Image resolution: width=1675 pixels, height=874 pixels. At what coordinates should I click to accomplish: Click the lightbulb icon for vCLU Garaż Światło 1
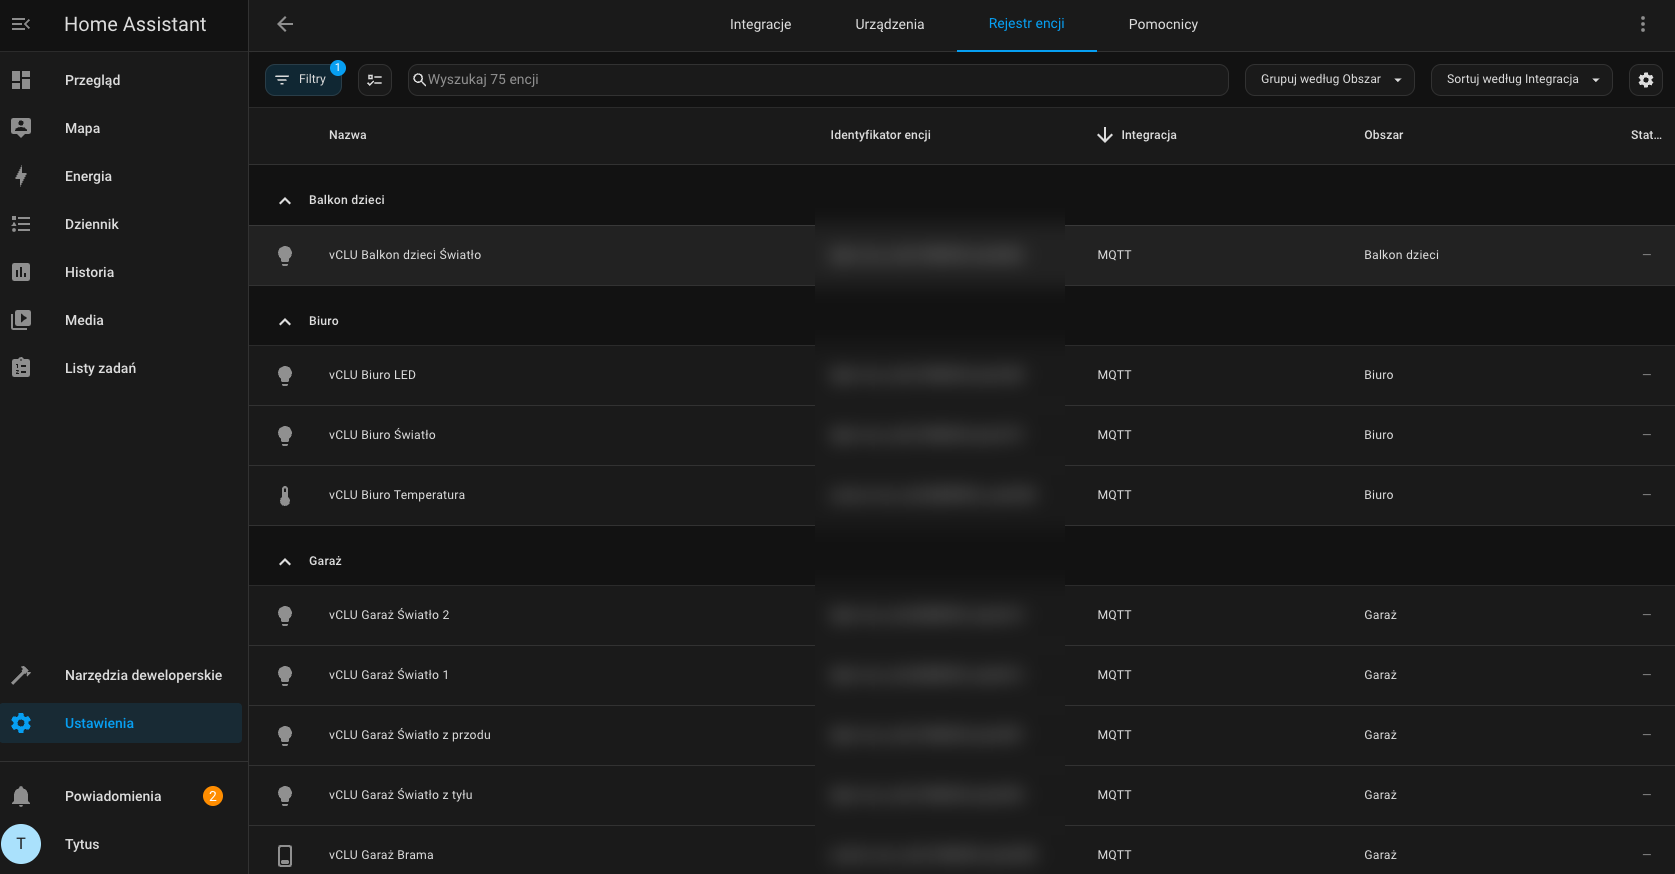coord(285,675)
